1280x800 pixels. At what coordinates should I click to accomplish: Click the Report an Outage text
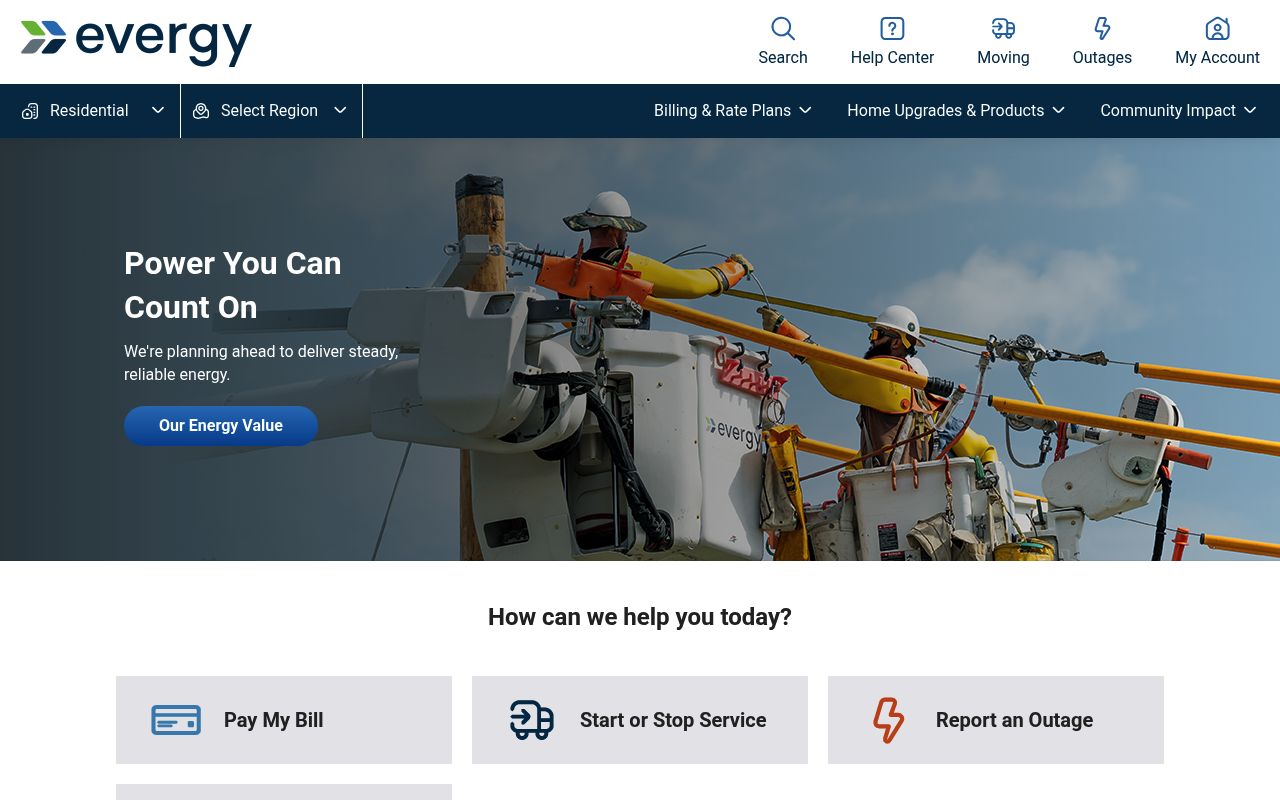(x=1014, y=720)
